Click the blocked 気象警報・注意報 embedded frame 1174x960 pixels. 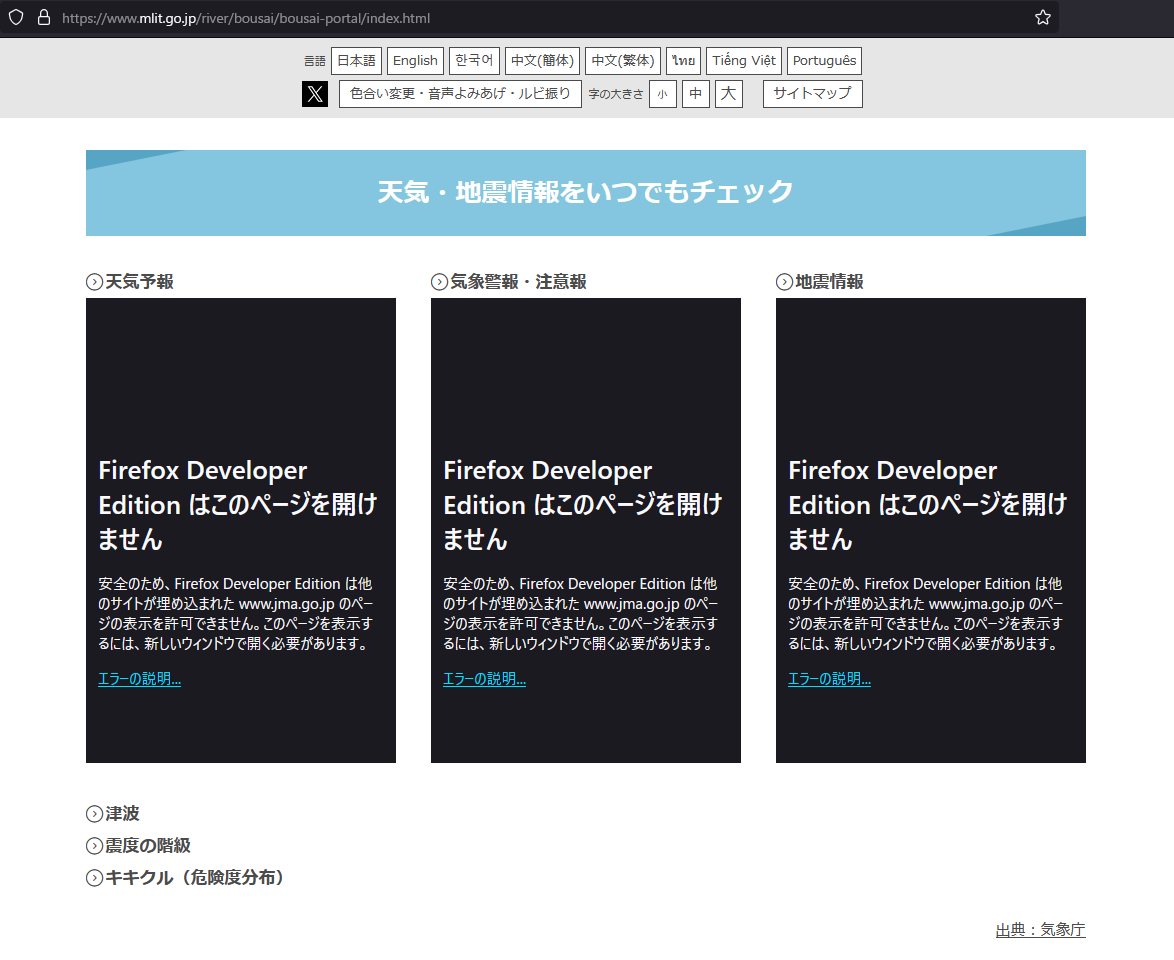586,530
